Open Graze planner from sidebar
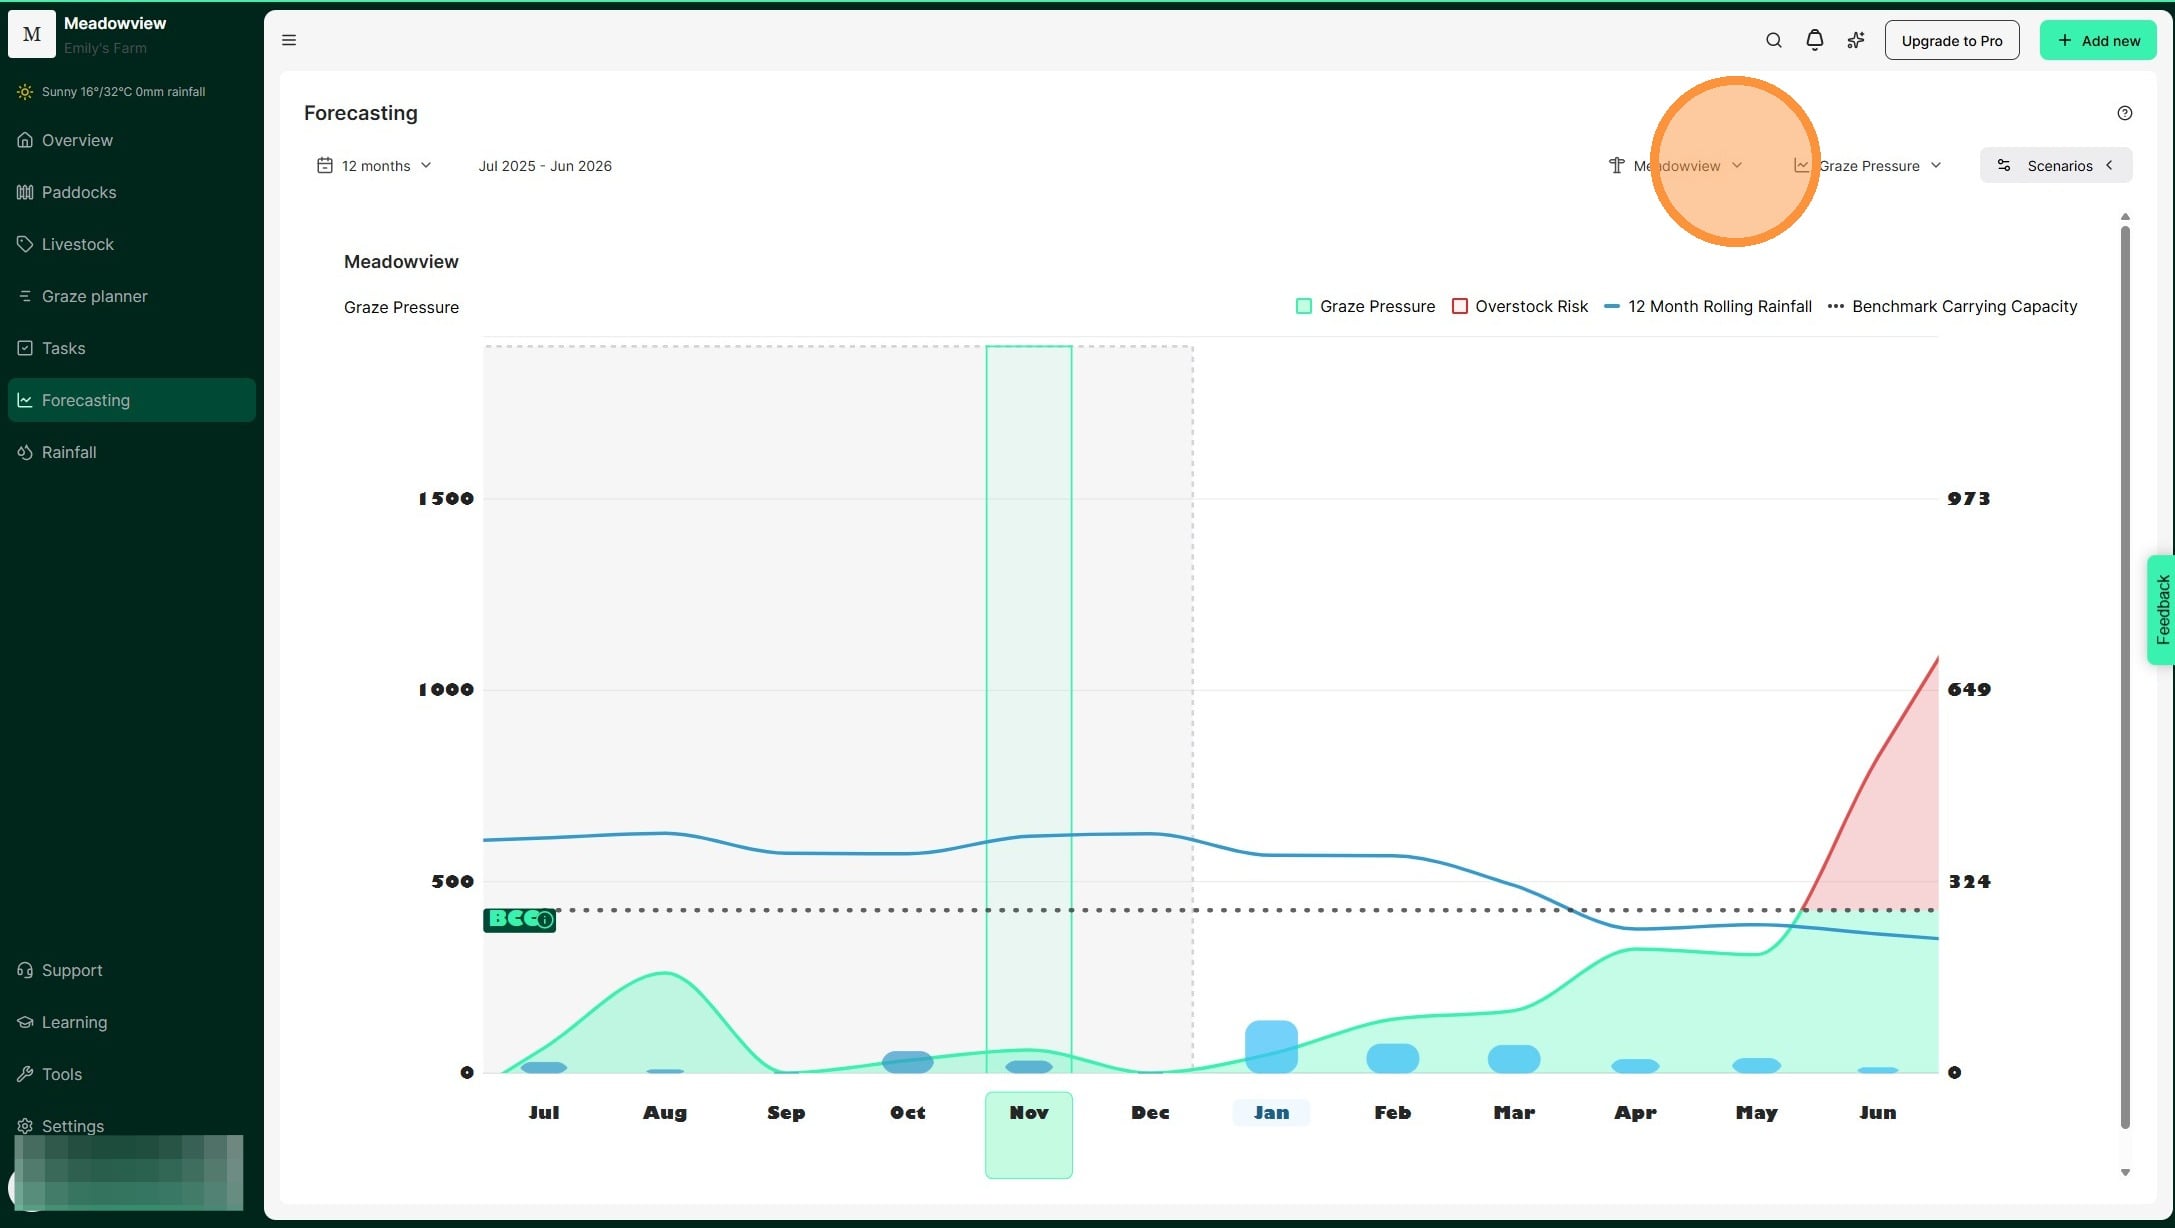This screenshot has height=1228, width=2175. coord(94,296)
